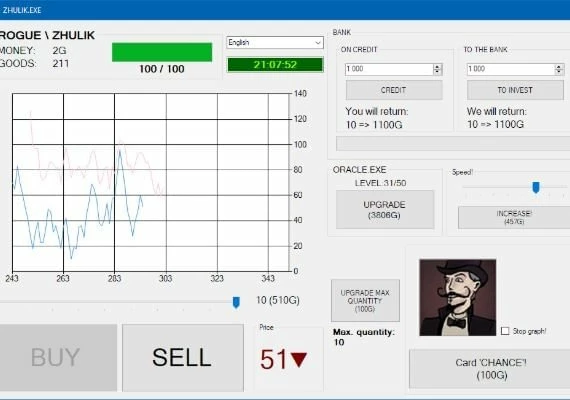Buy the Card 'CHANCE'! for 100G
The height and width of the screenshot is (400, 570).
pyautogui.click(x=490, y=369)
